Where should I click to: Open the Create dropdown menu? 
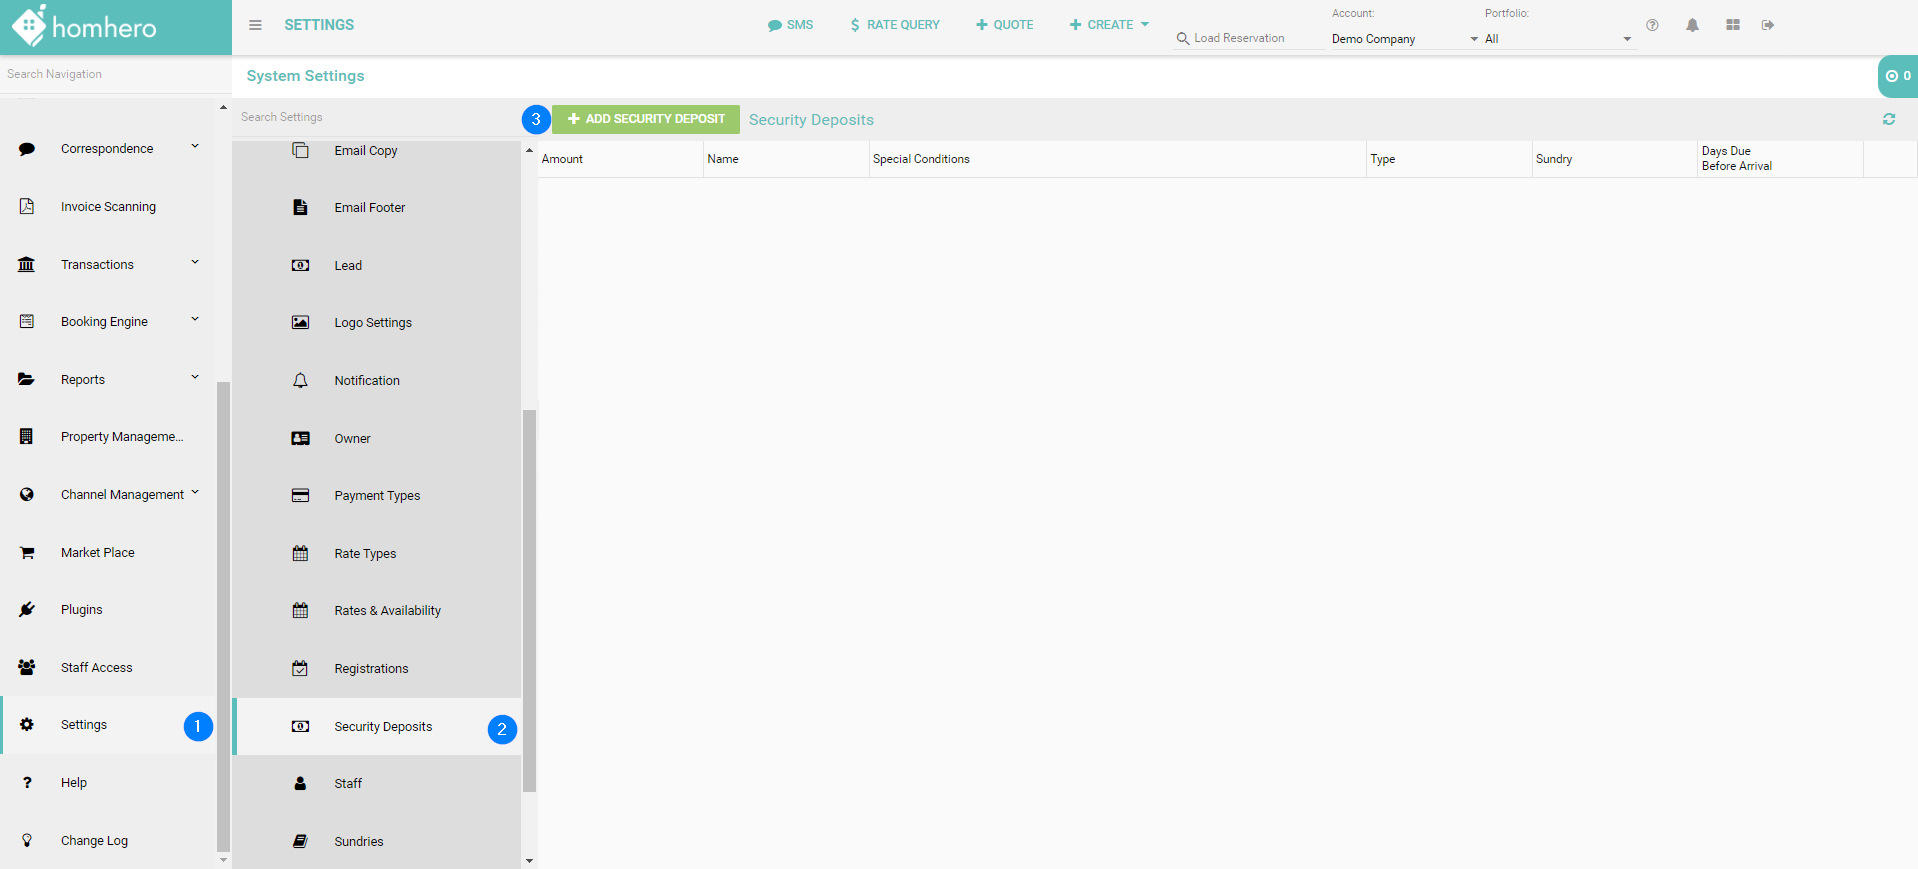pyautogui.click(x=1109, y=25)
